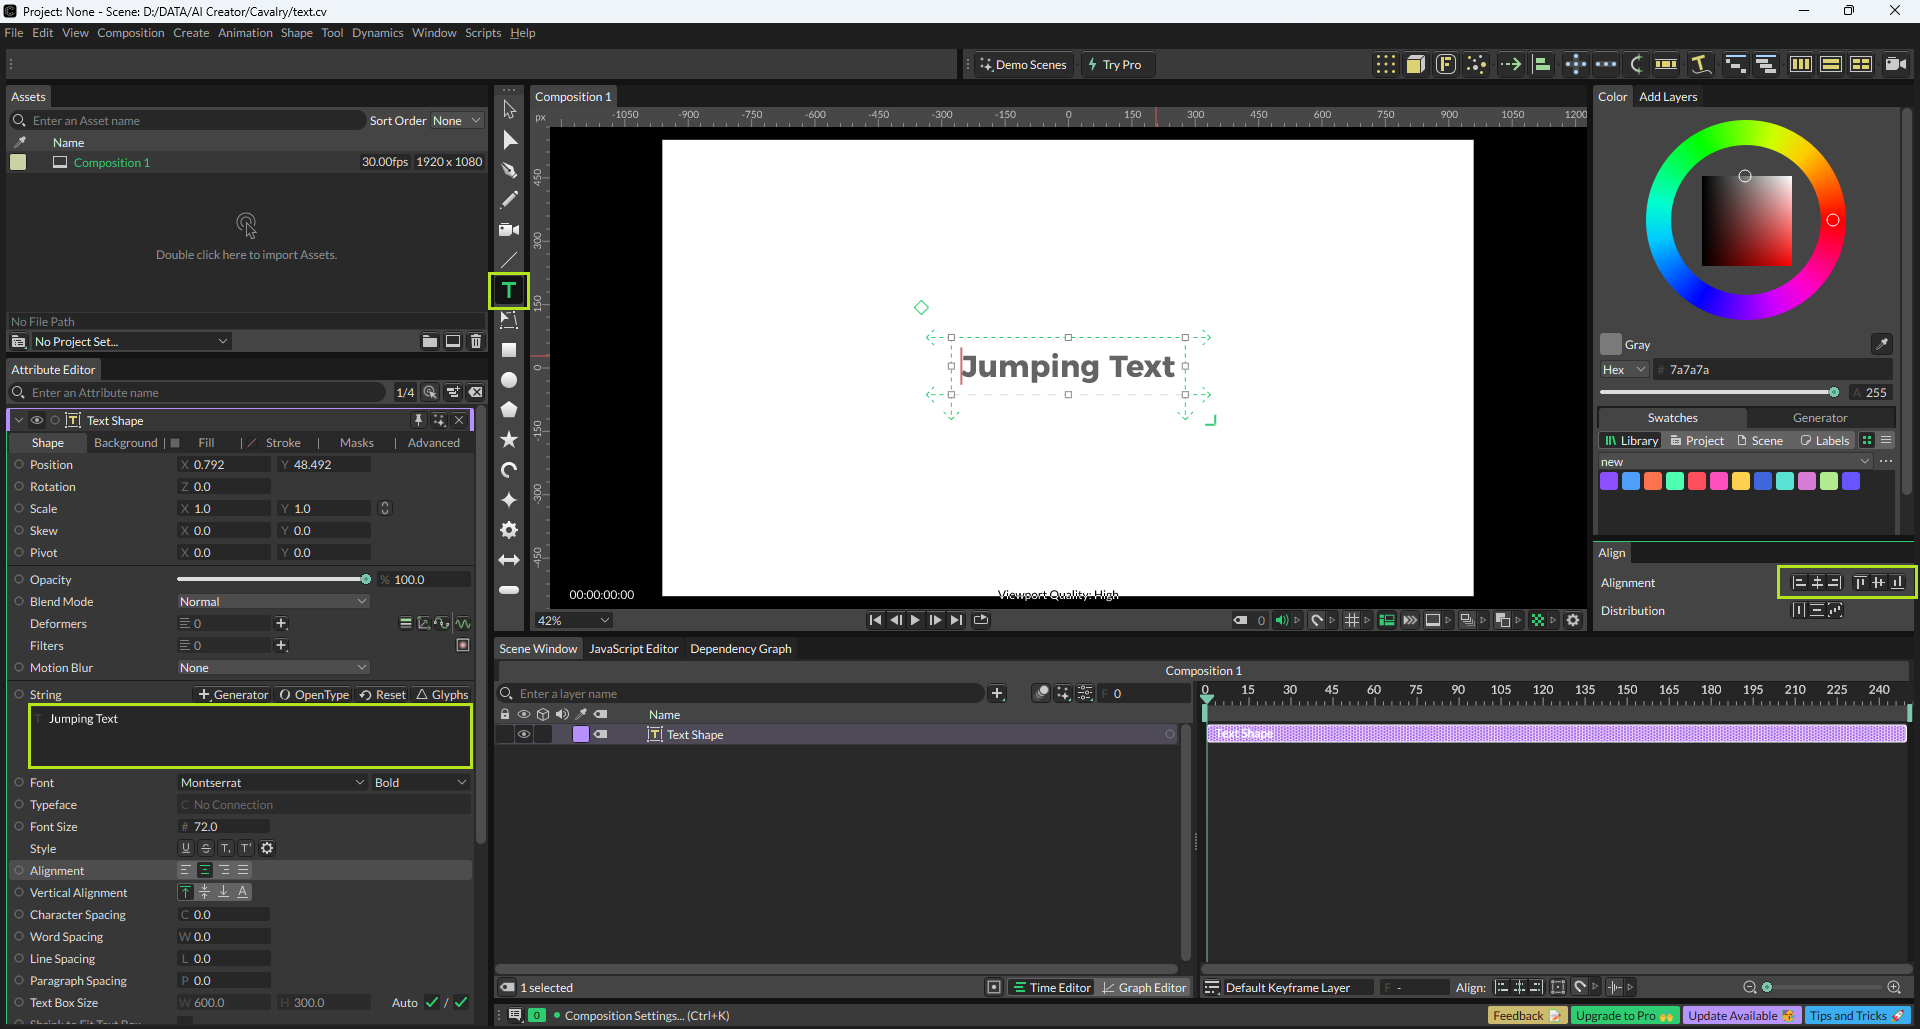This screenshot has width=1920, height=1029.
Task: Select the Text tool in toolbar
Action: click(x=509, y=291)
